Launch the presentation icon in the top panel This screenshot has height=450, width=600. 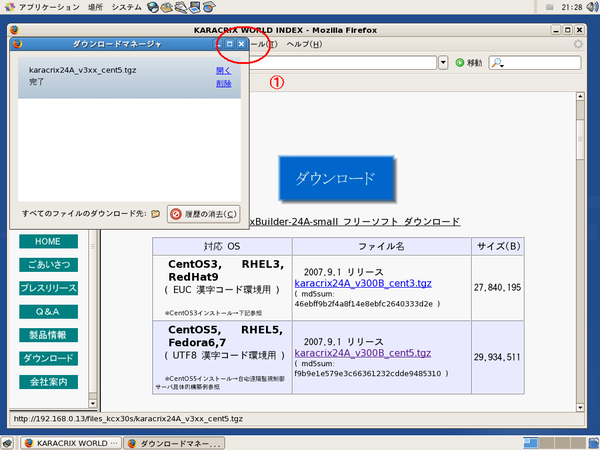click(x=194, y=7)
